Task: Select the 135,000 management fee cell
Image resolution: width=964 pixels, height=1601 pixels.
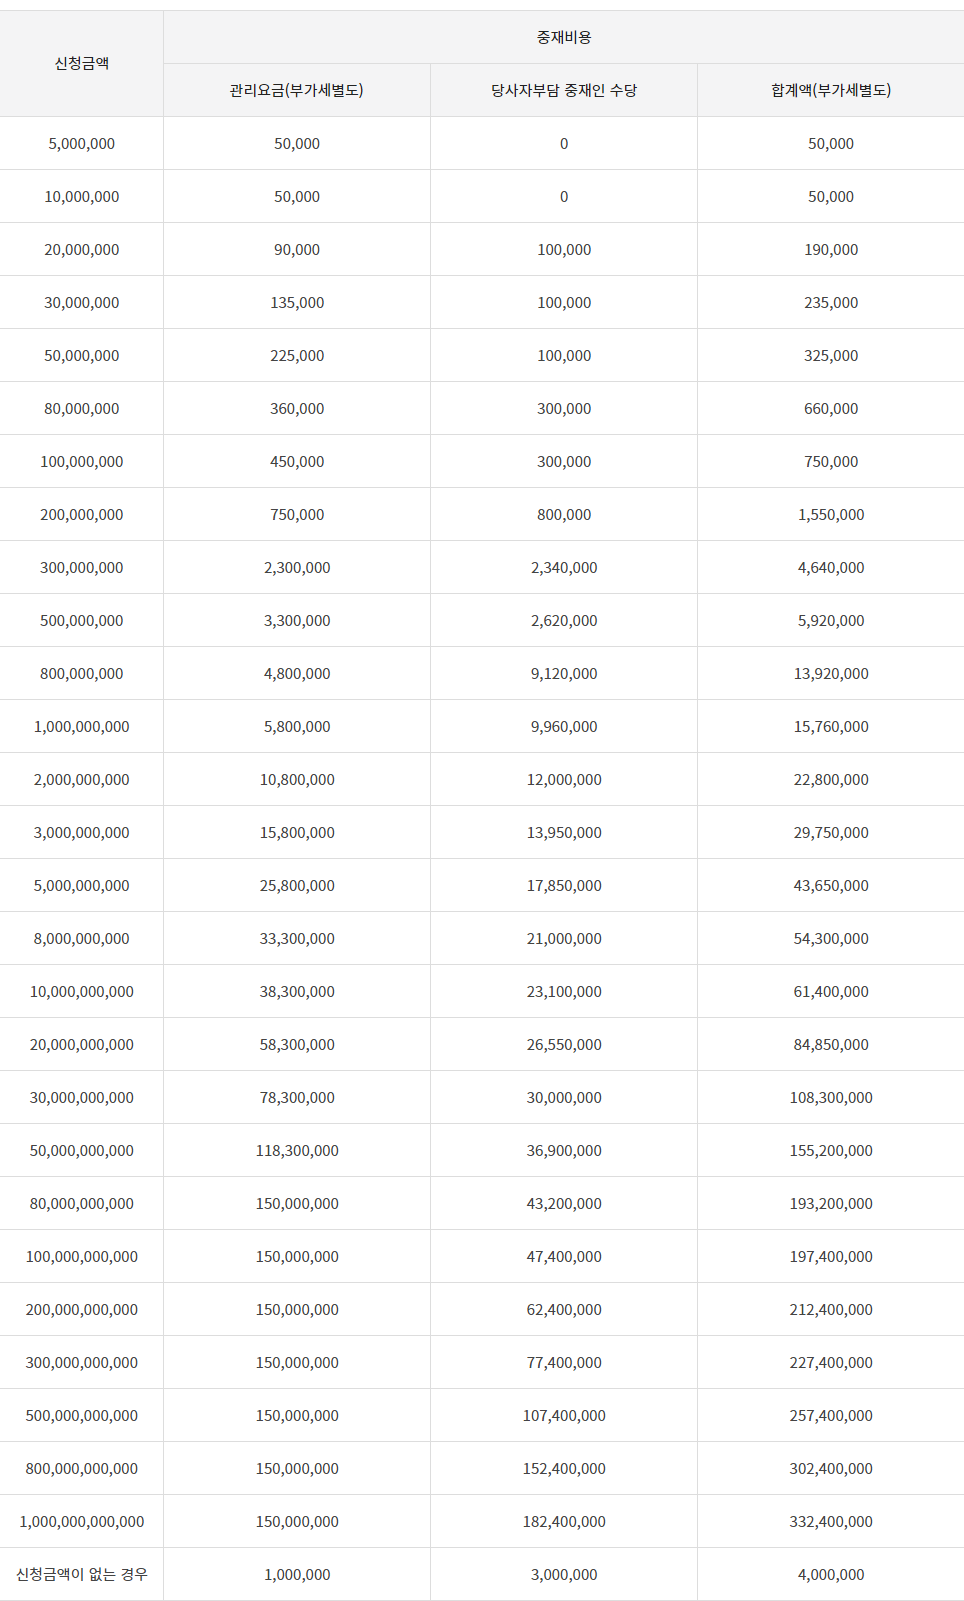Action: point(297,302)
